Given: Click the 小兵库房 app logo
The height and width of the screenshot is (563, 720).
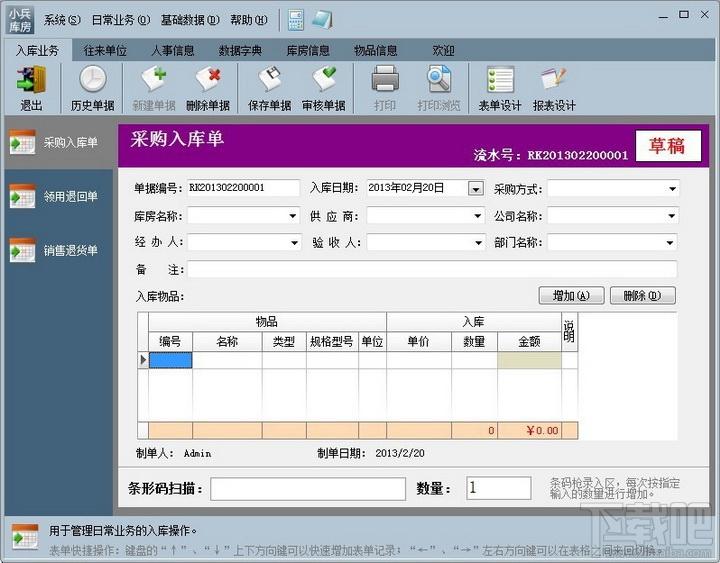Looking at the screenshot, I should (20, 20).
